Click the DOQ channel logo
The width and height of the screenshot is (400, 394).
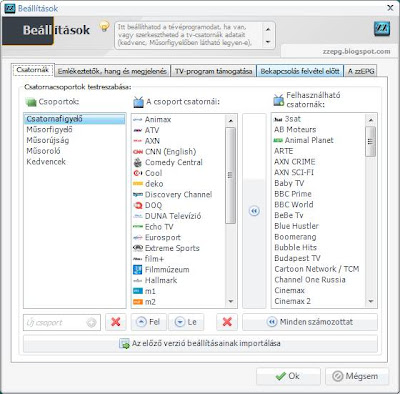(138, 205)
